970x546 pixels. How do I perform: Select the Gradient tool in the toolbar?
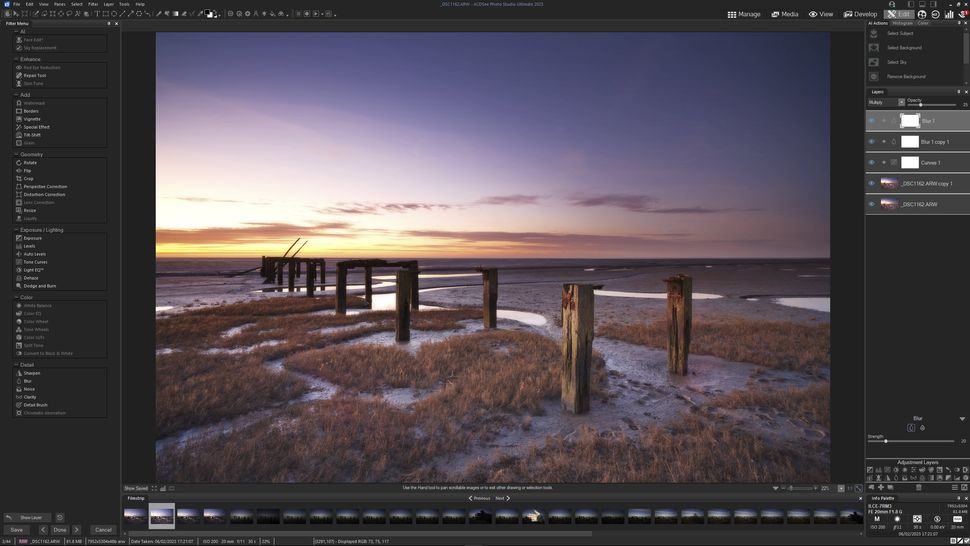pyautogui.click(x=176, y=14)
